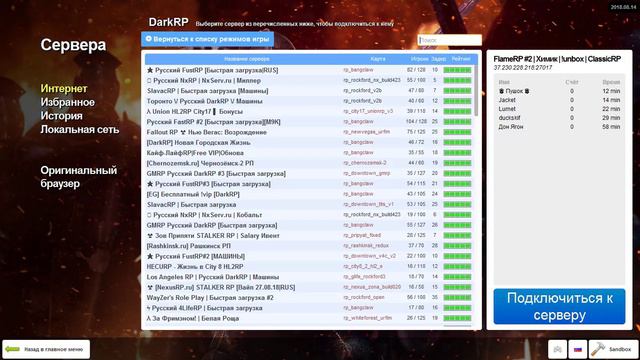This screenshot has height=360, width=640.
Task: Click the rating bar of Fallout RP row
Action: (457, 132)
